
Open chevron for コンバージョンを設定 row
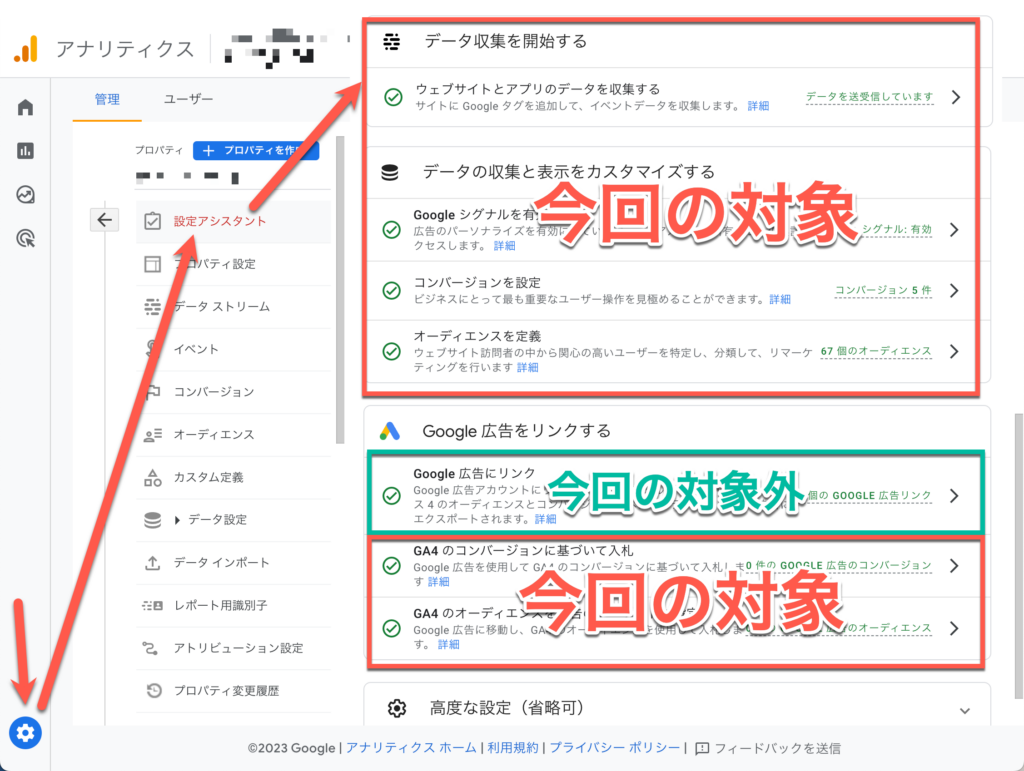(x=954, y=291)
